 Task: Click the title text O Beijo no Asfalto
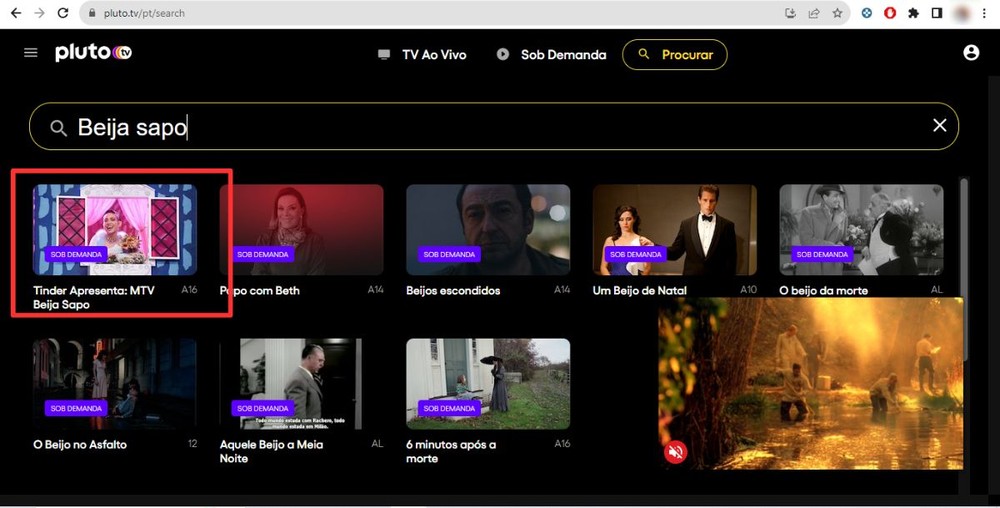[x=80, y=445]
